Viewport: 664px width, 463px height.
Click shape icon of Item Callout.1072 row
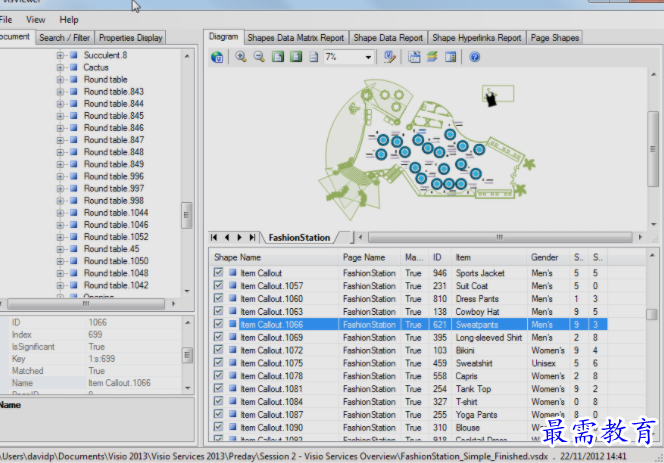tap(232, 350)
